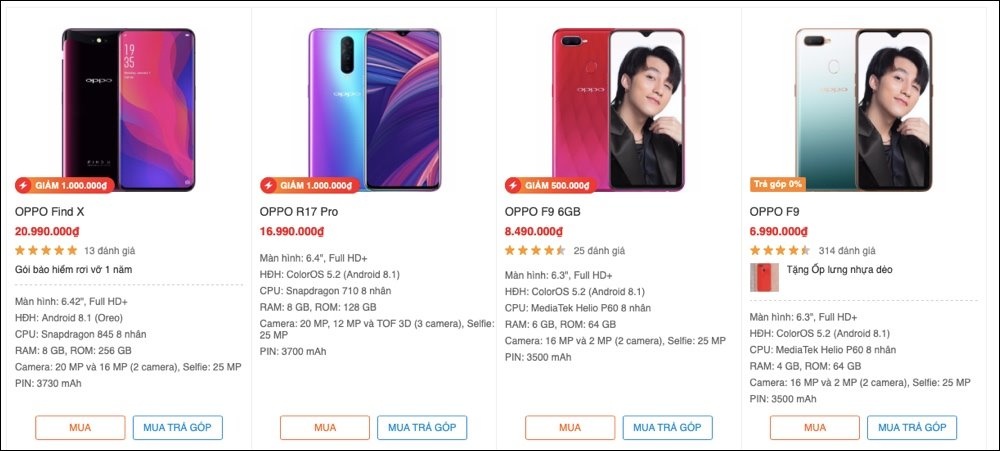Click MUA TRẢ GÓP for OPPO F9
Screen dimensions: 1000x451
point(912,427)
